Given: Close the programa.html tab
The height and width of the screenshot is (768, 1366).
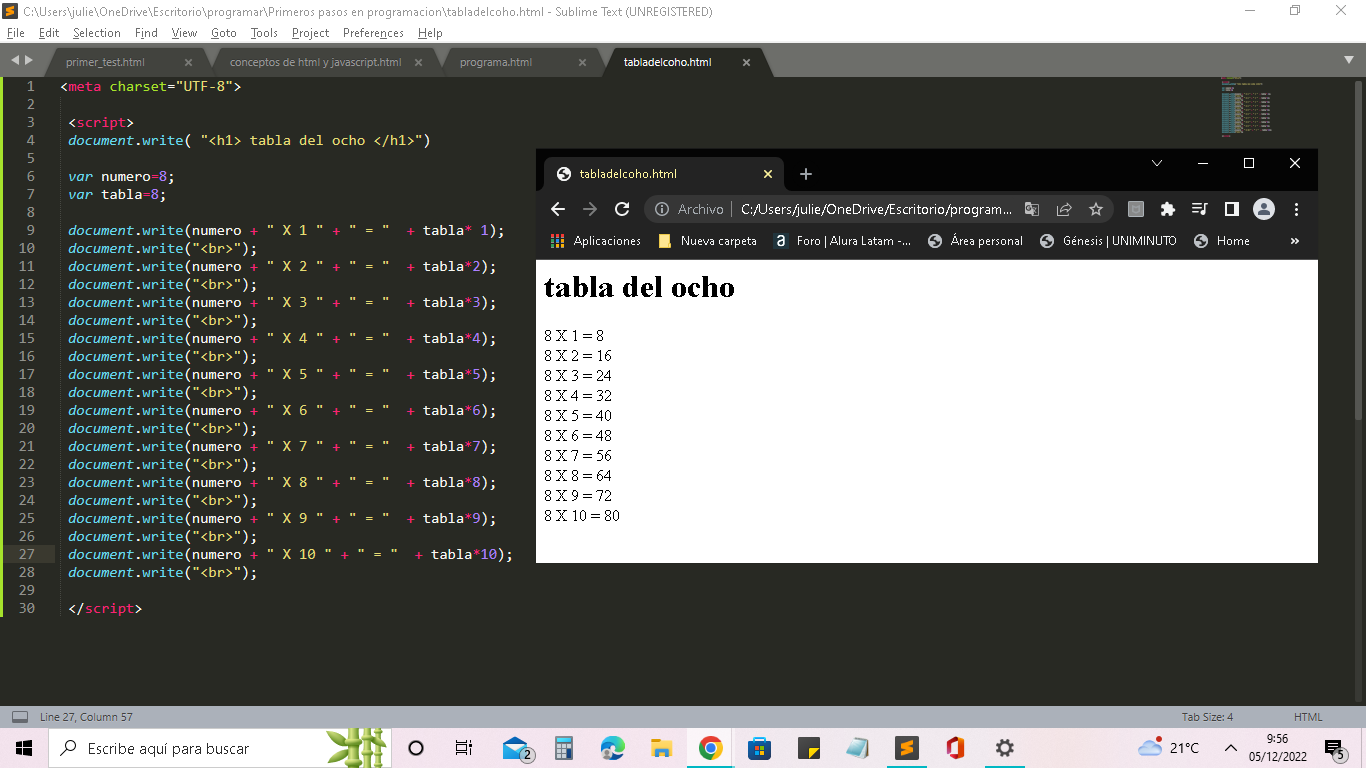Looking at the screenshot, I should tap(582, 62).
